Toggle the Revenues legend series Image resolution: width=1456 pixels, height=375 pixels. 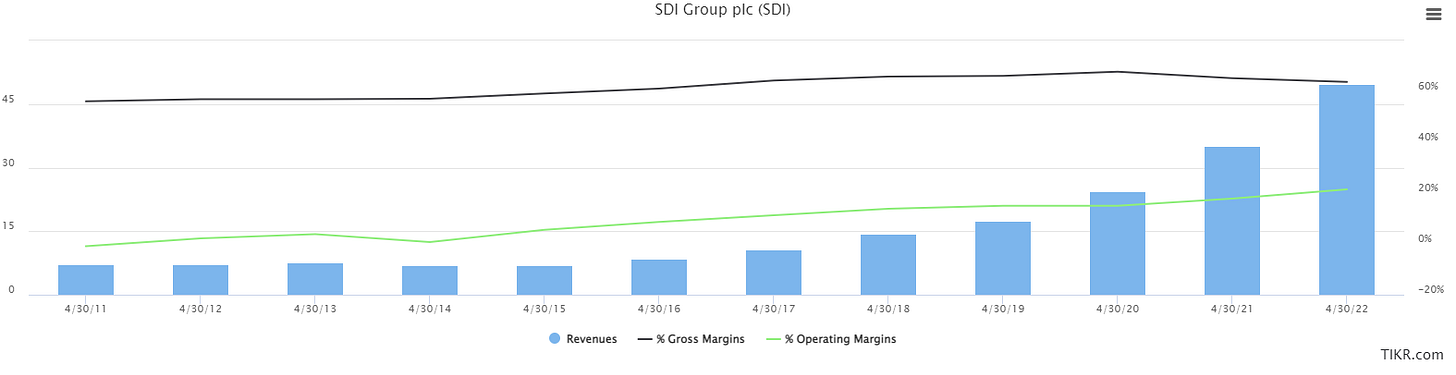pos(583,339)
